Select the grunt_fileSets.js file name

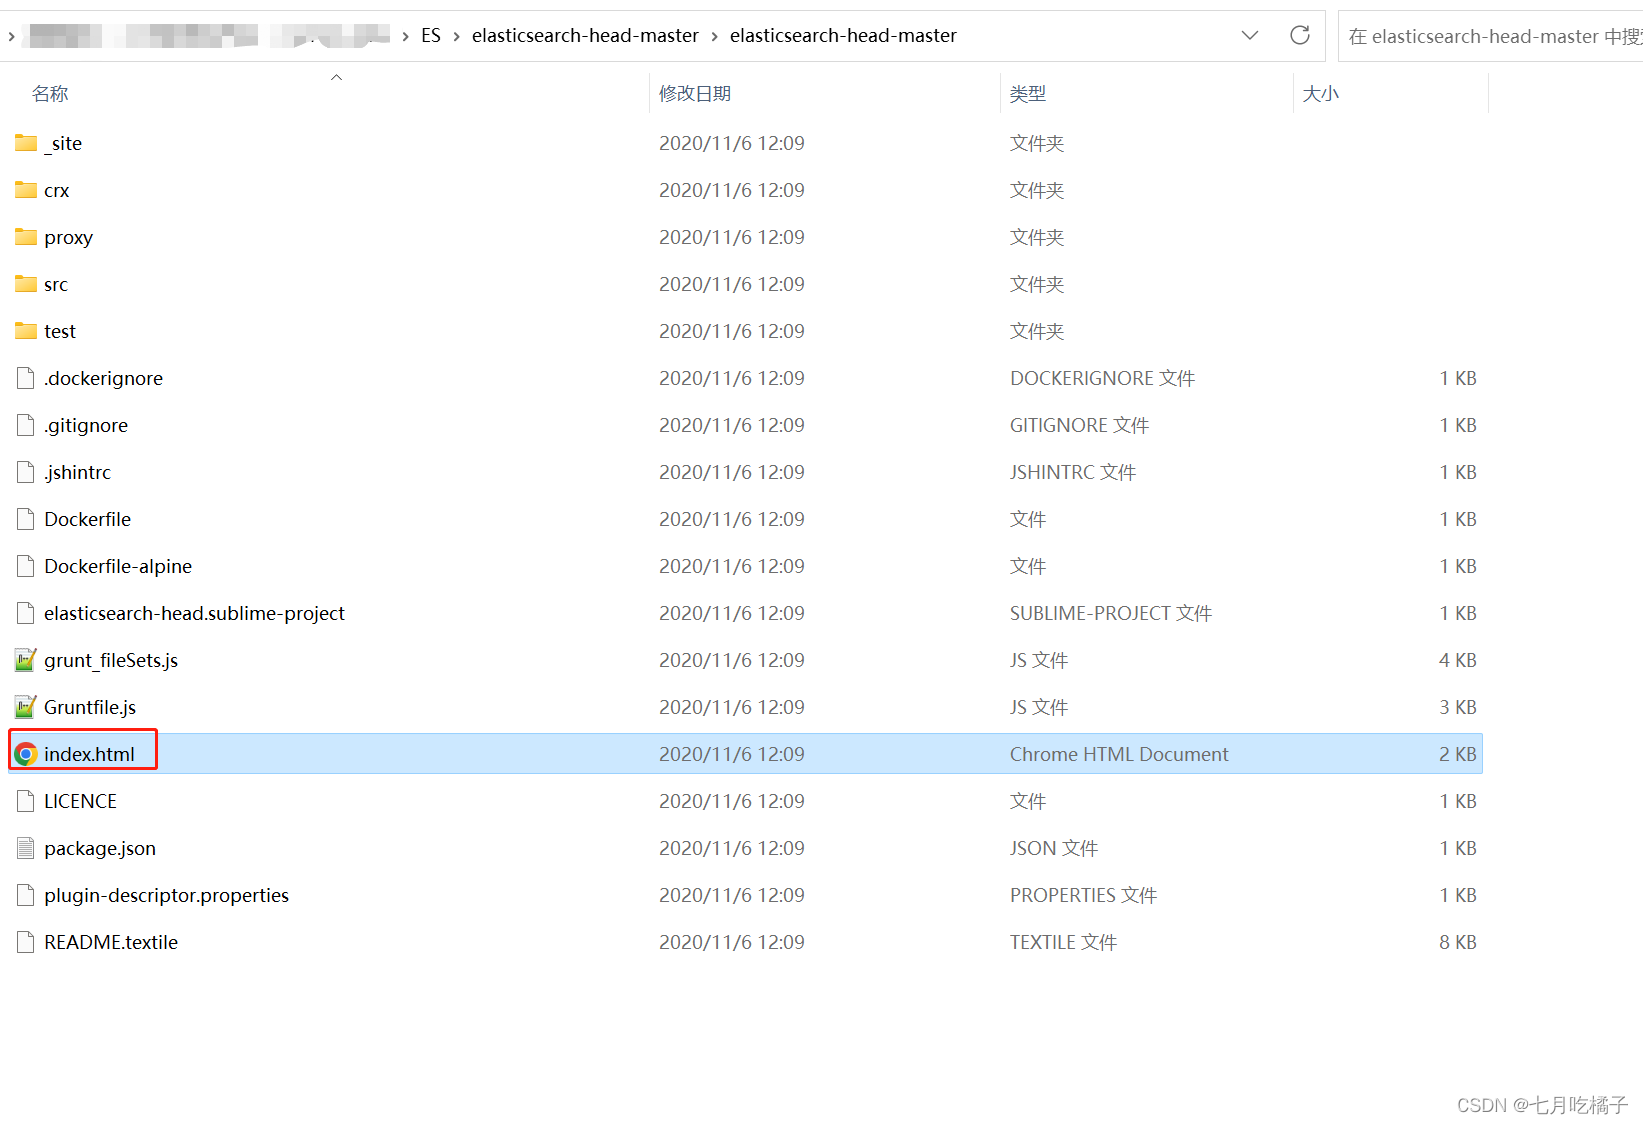click(x=111, y=660)
